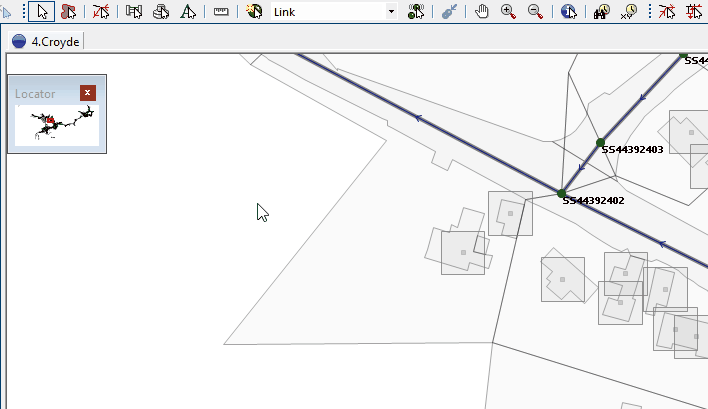
Task: Select the downstream trace tool
Action: click(694, 12)
